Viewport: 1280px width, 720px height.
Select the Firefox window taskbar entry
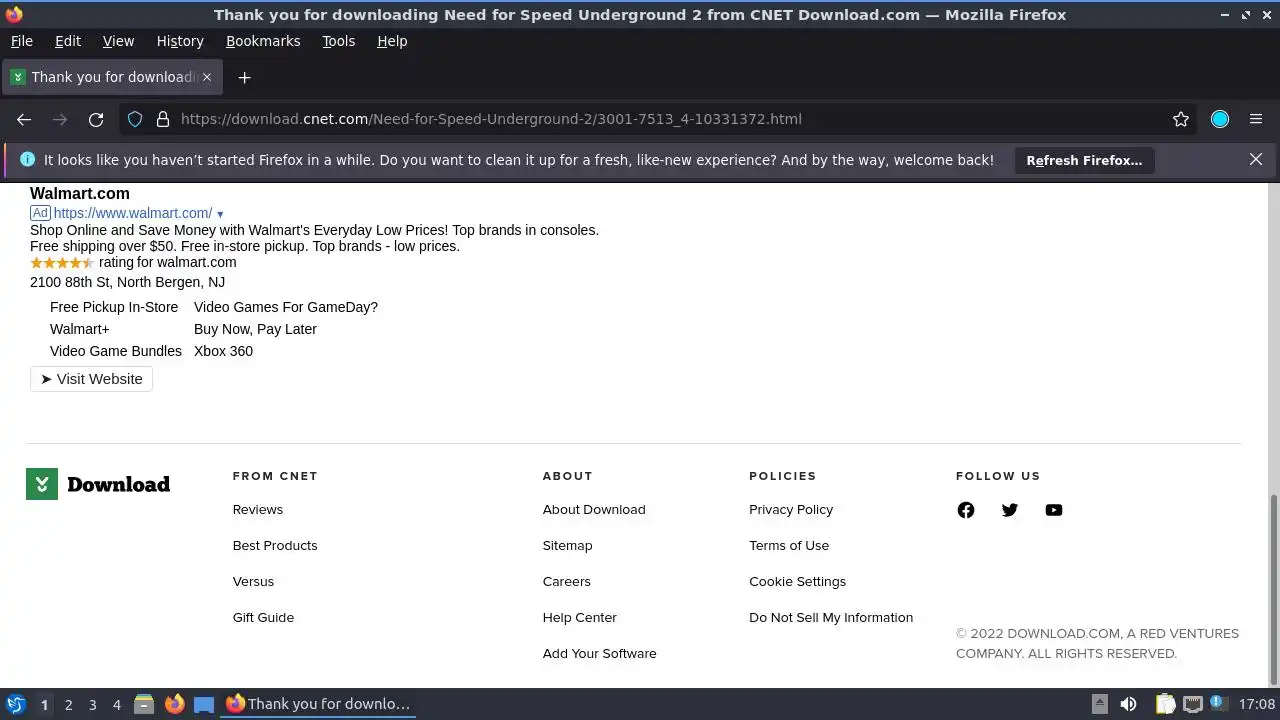click(x=318, y=704)
